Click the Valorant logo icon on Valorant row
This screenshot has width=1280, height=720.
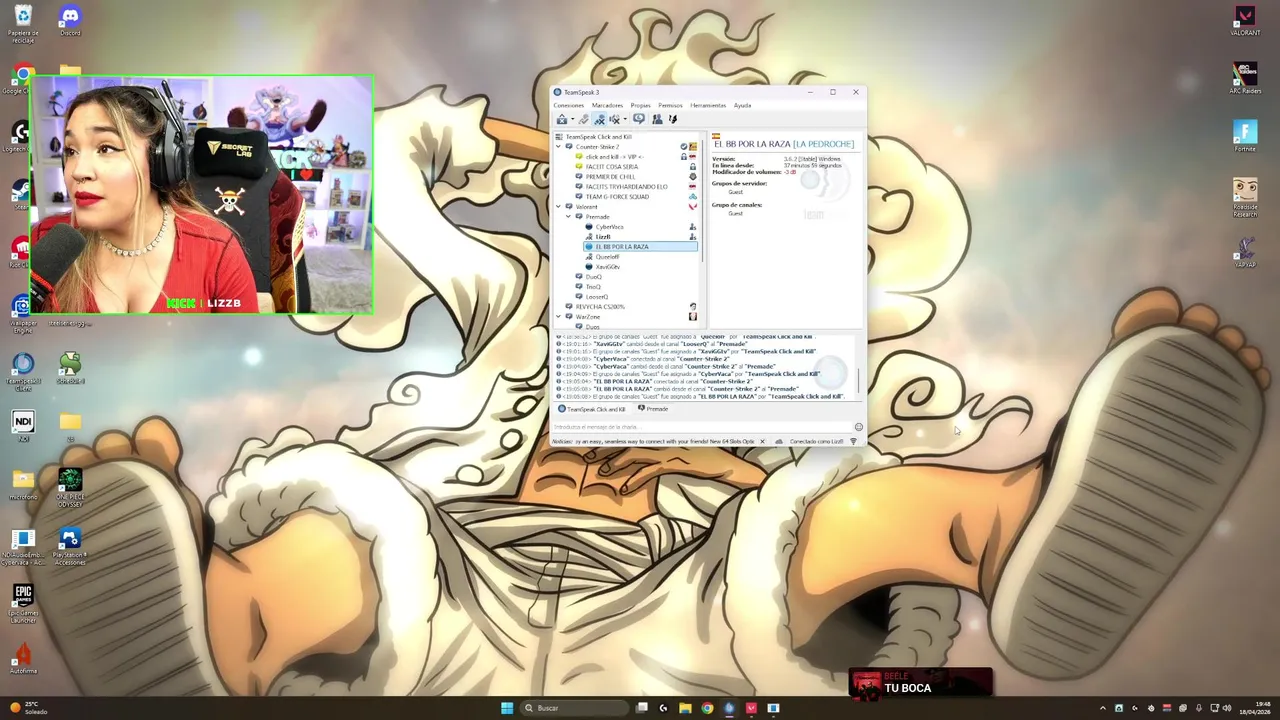(x=693, y=207)
